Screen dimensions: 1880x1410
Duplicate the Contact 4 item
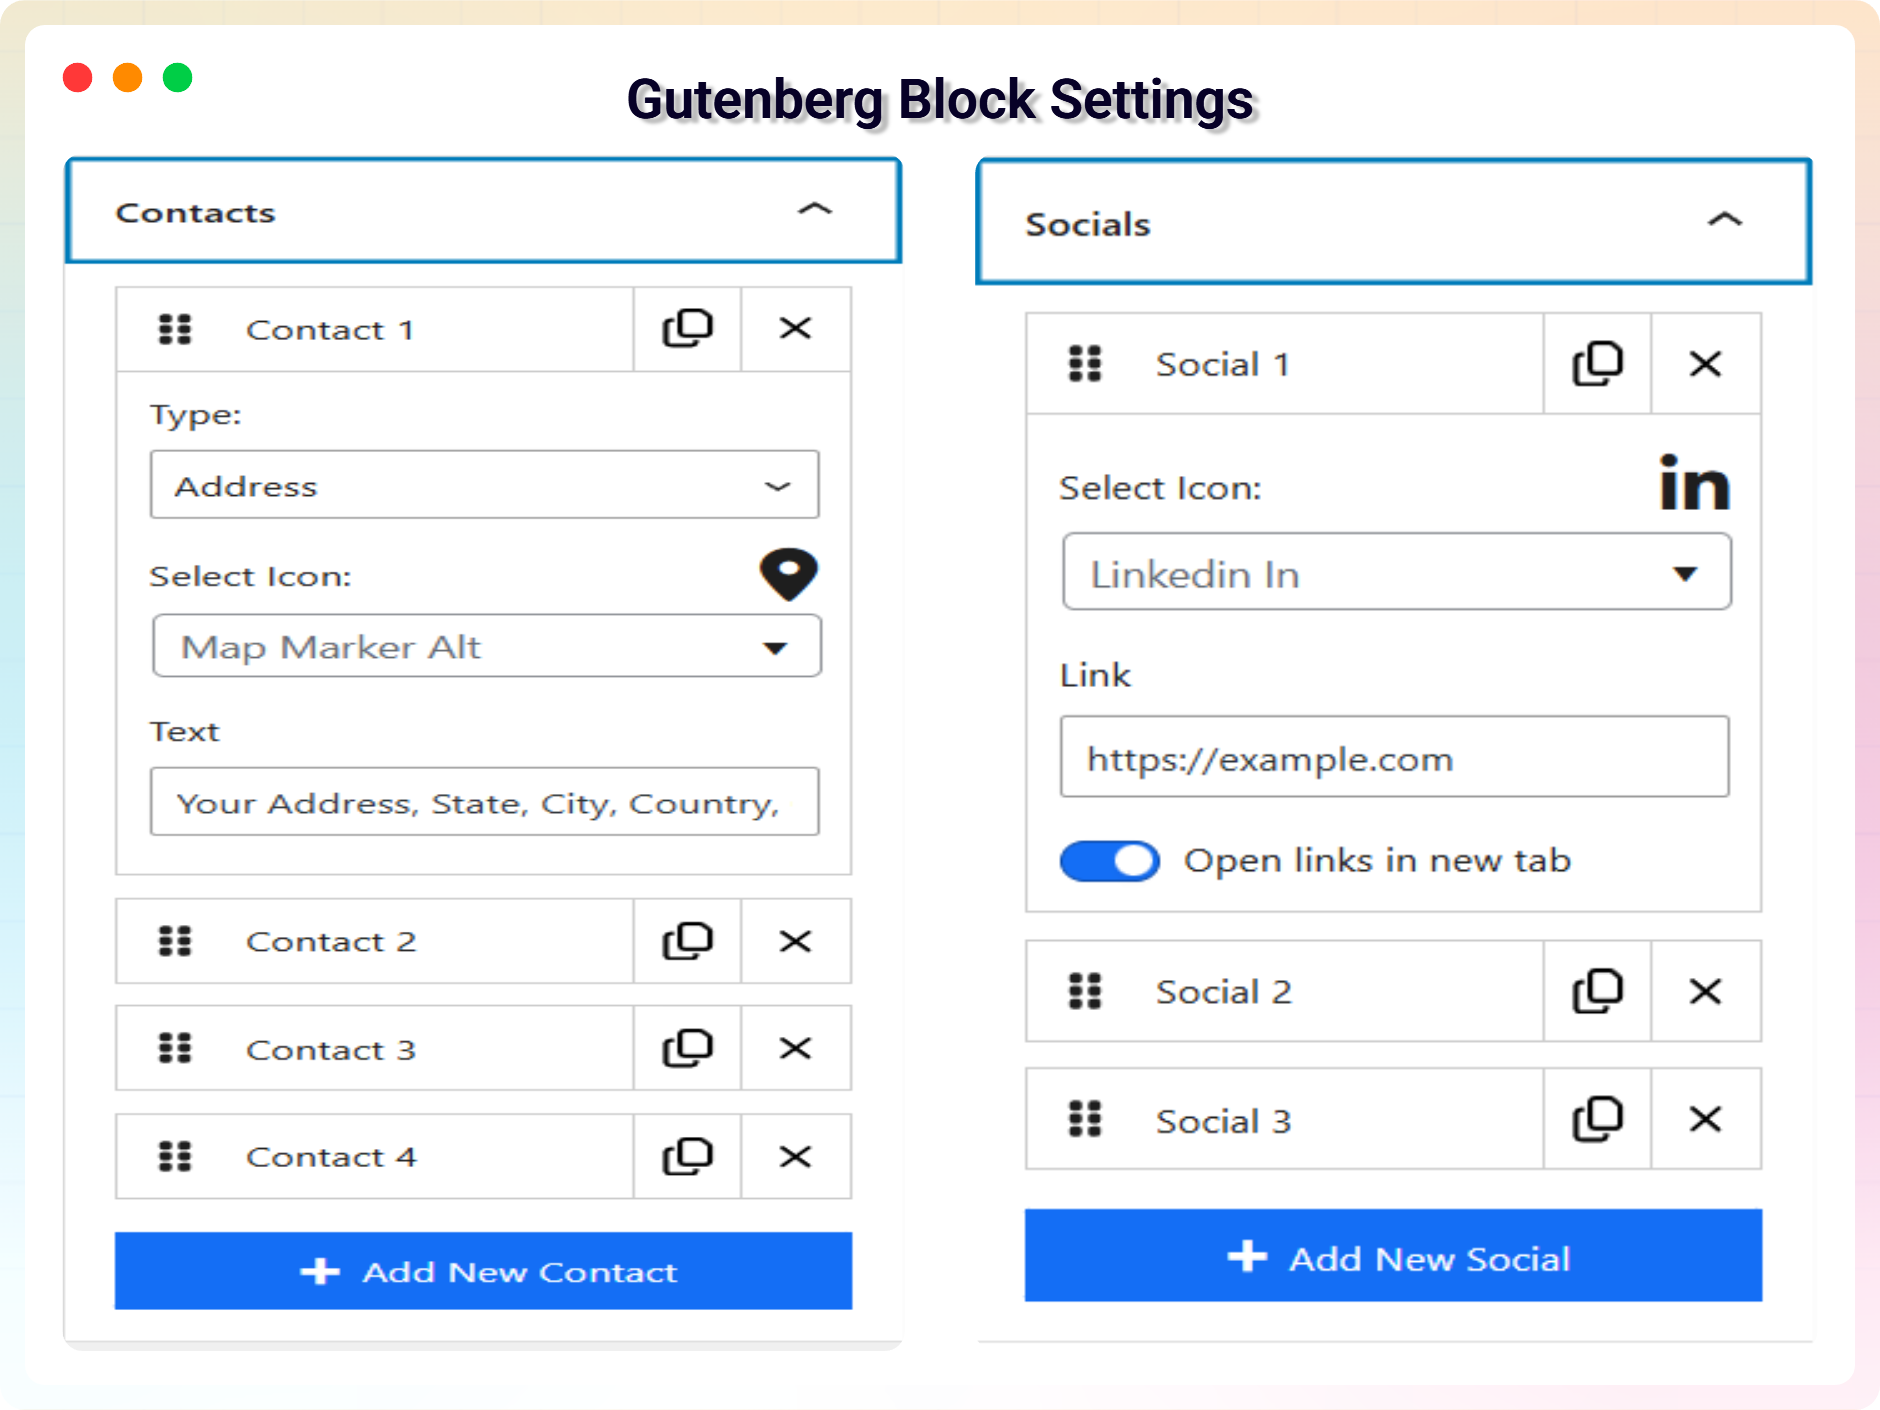[x=687, y=1156]
